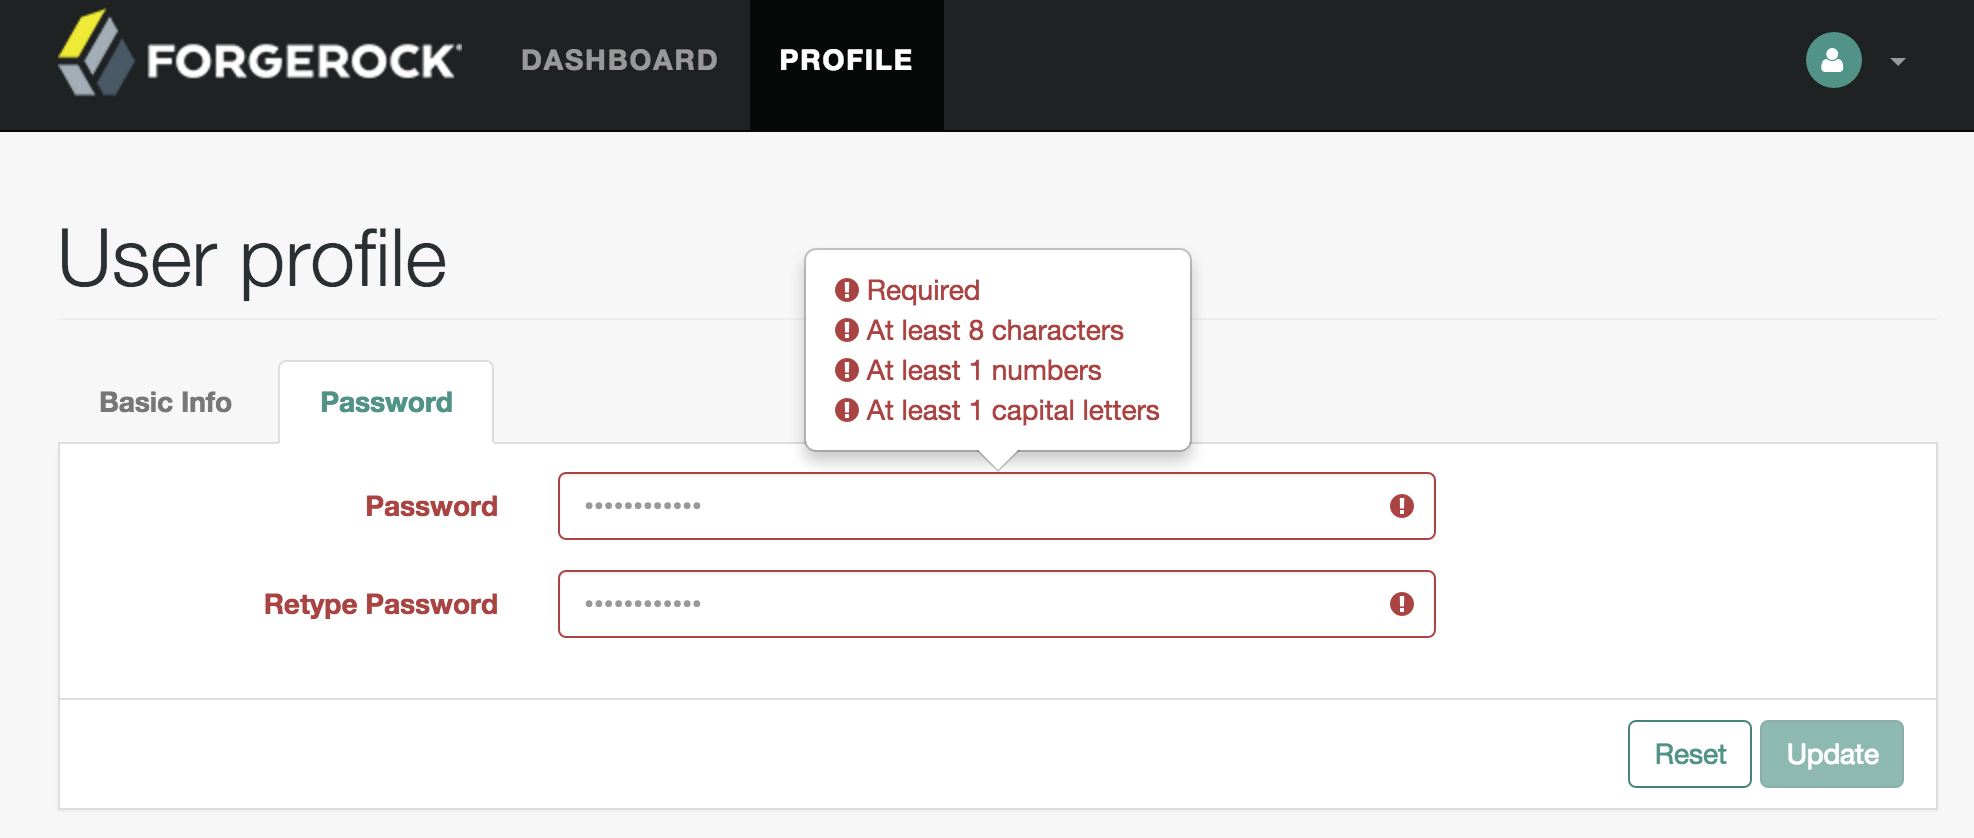
Task: Click the Retype Password field label
Action: pos(380,605)
